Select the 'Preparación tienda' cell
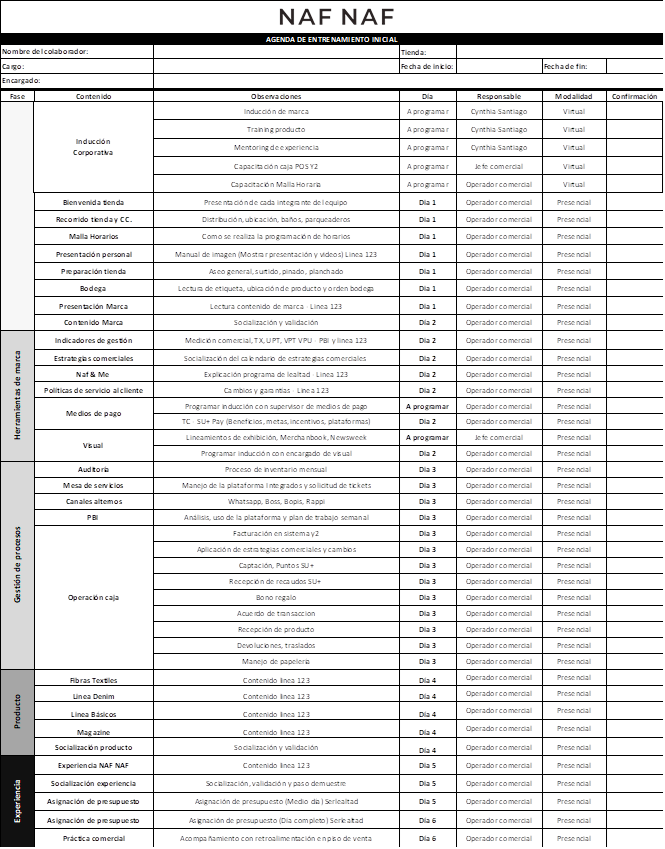665x849 pixels. point(94,271)
